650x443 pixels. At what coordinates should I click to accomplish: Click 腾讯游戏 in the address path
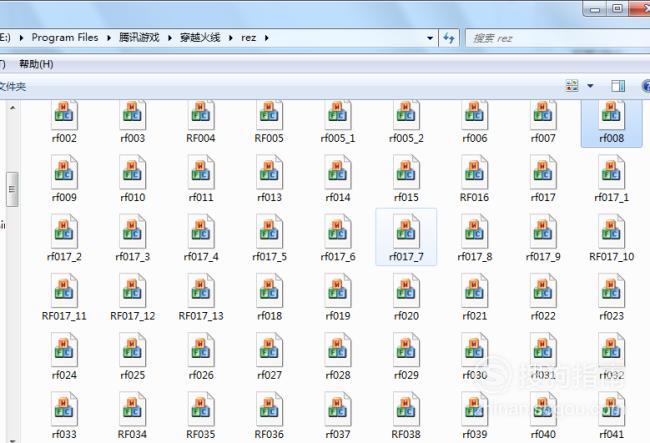(139, 38)
